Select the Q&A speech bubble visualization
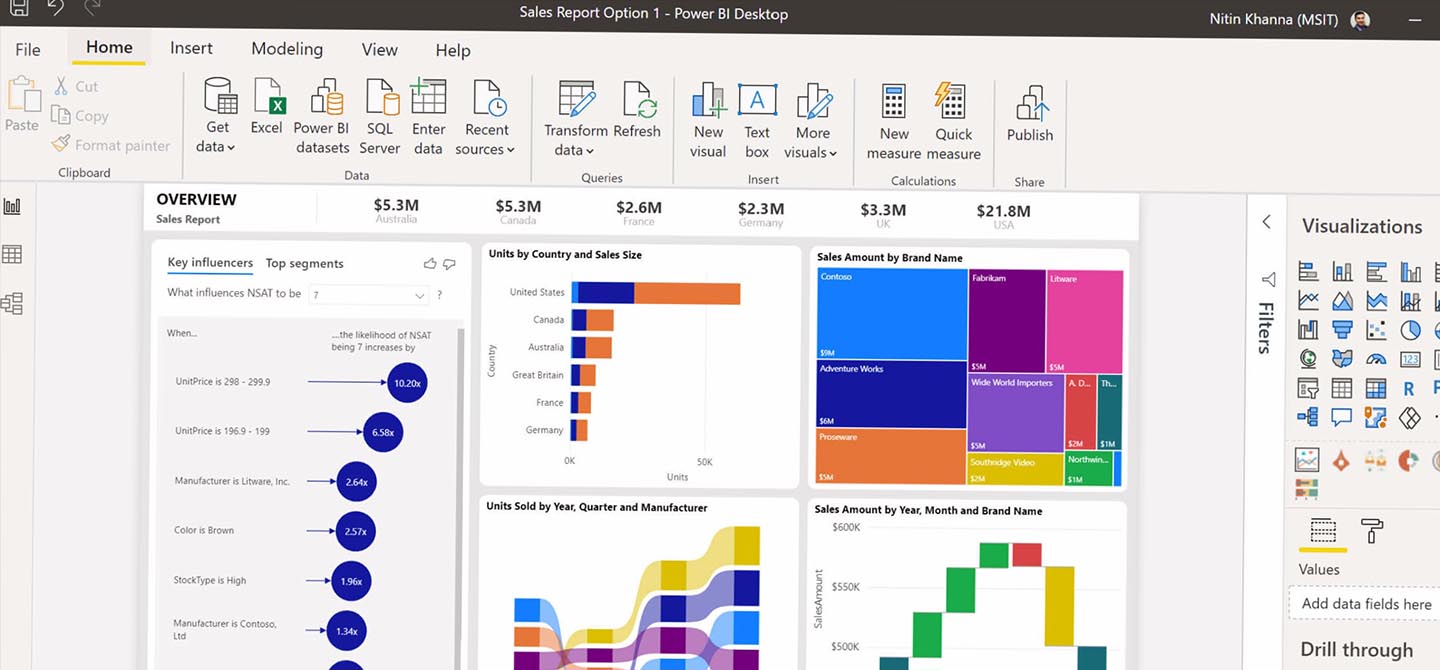 coord(1342,417)
